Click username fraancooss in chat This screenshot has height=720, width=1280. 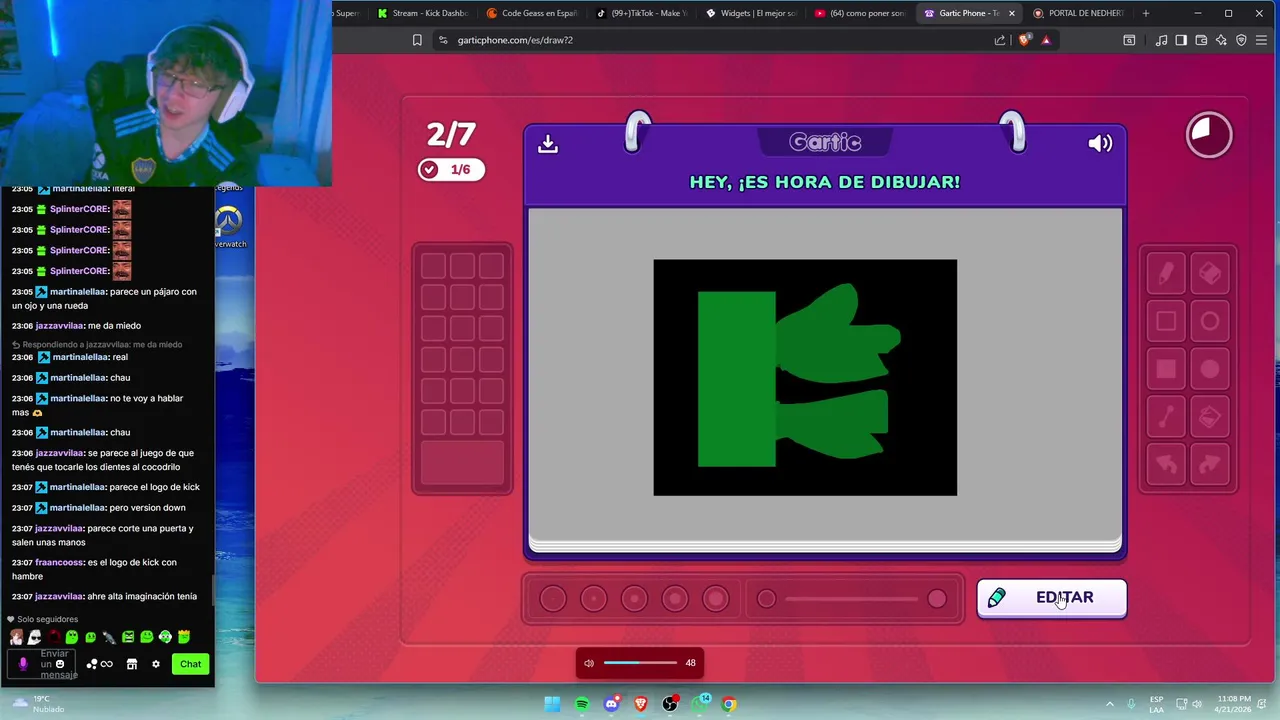[59, 563]
